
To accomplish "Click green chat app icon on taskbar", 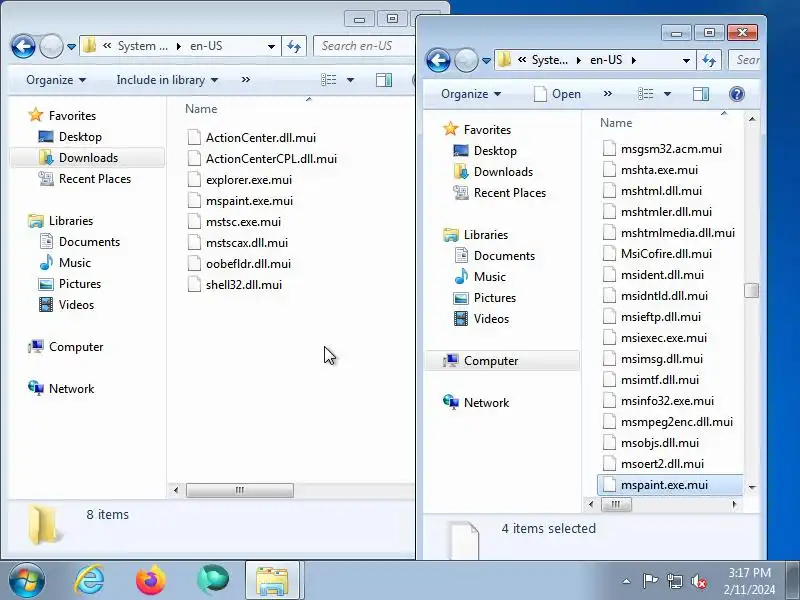I will [x=213, y=581].
